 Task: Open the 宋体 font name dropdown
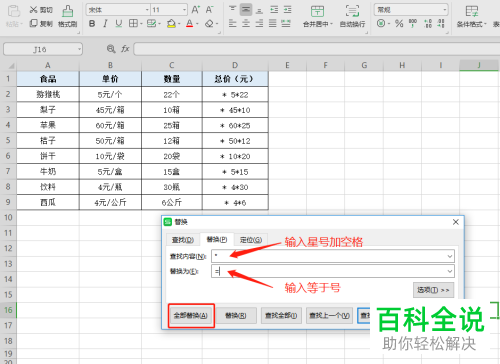click(147, 10)
